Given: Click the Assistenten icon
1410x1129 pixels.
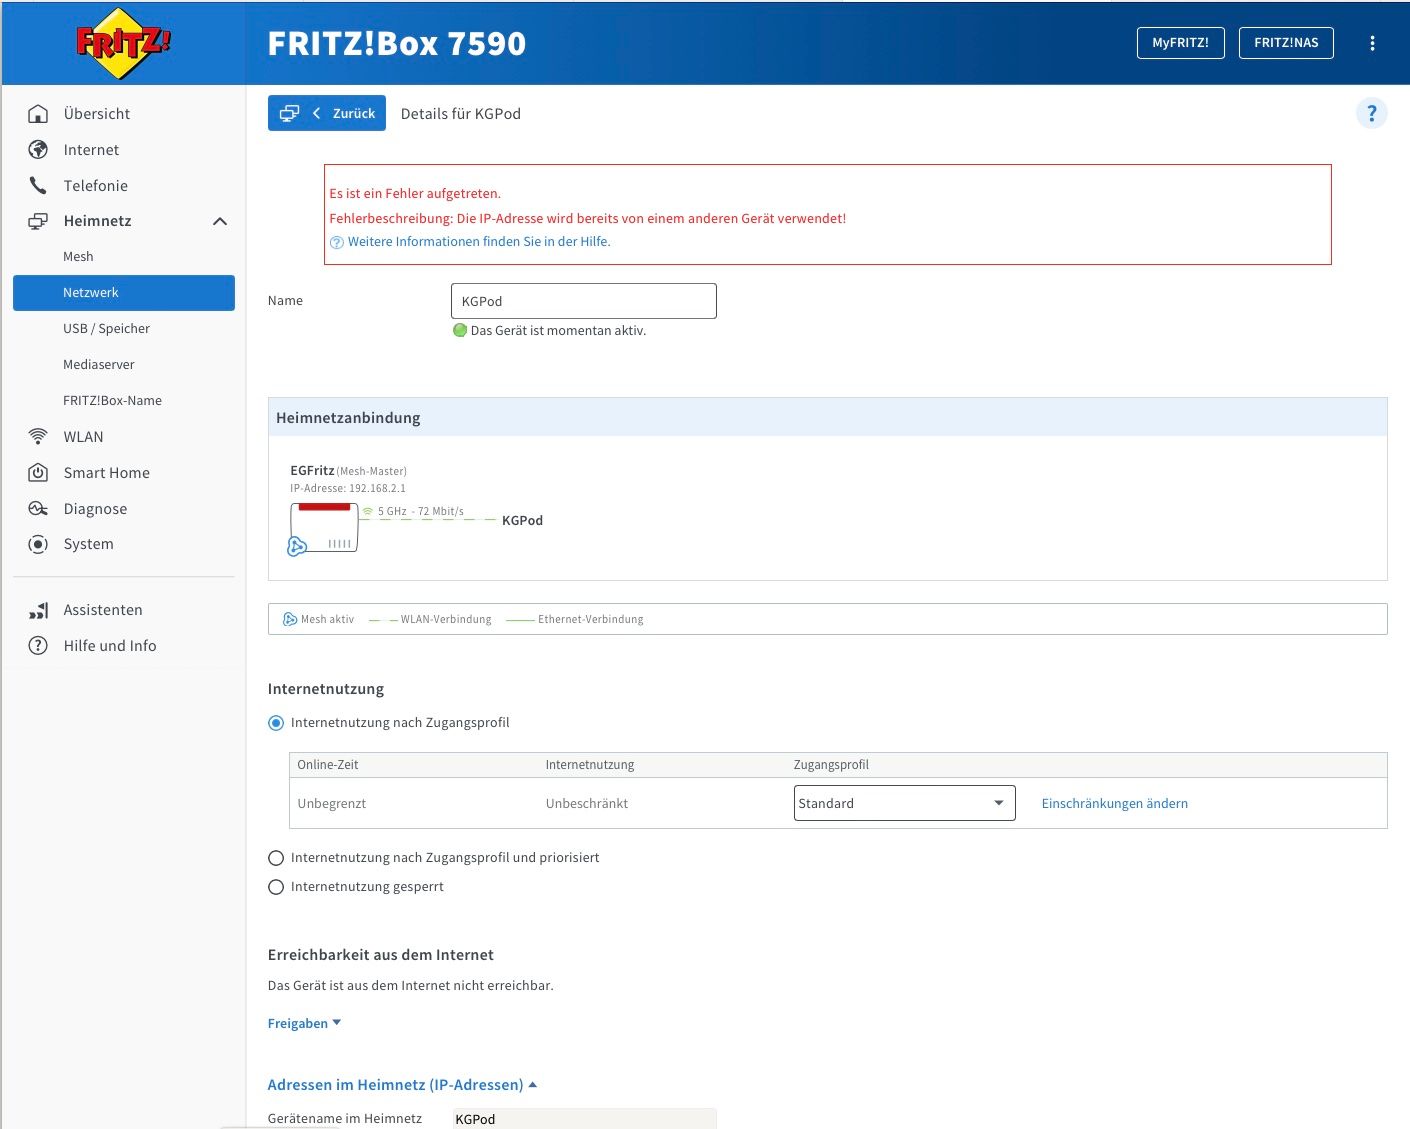Looking at the screenshot, I should tap(38, 610).
